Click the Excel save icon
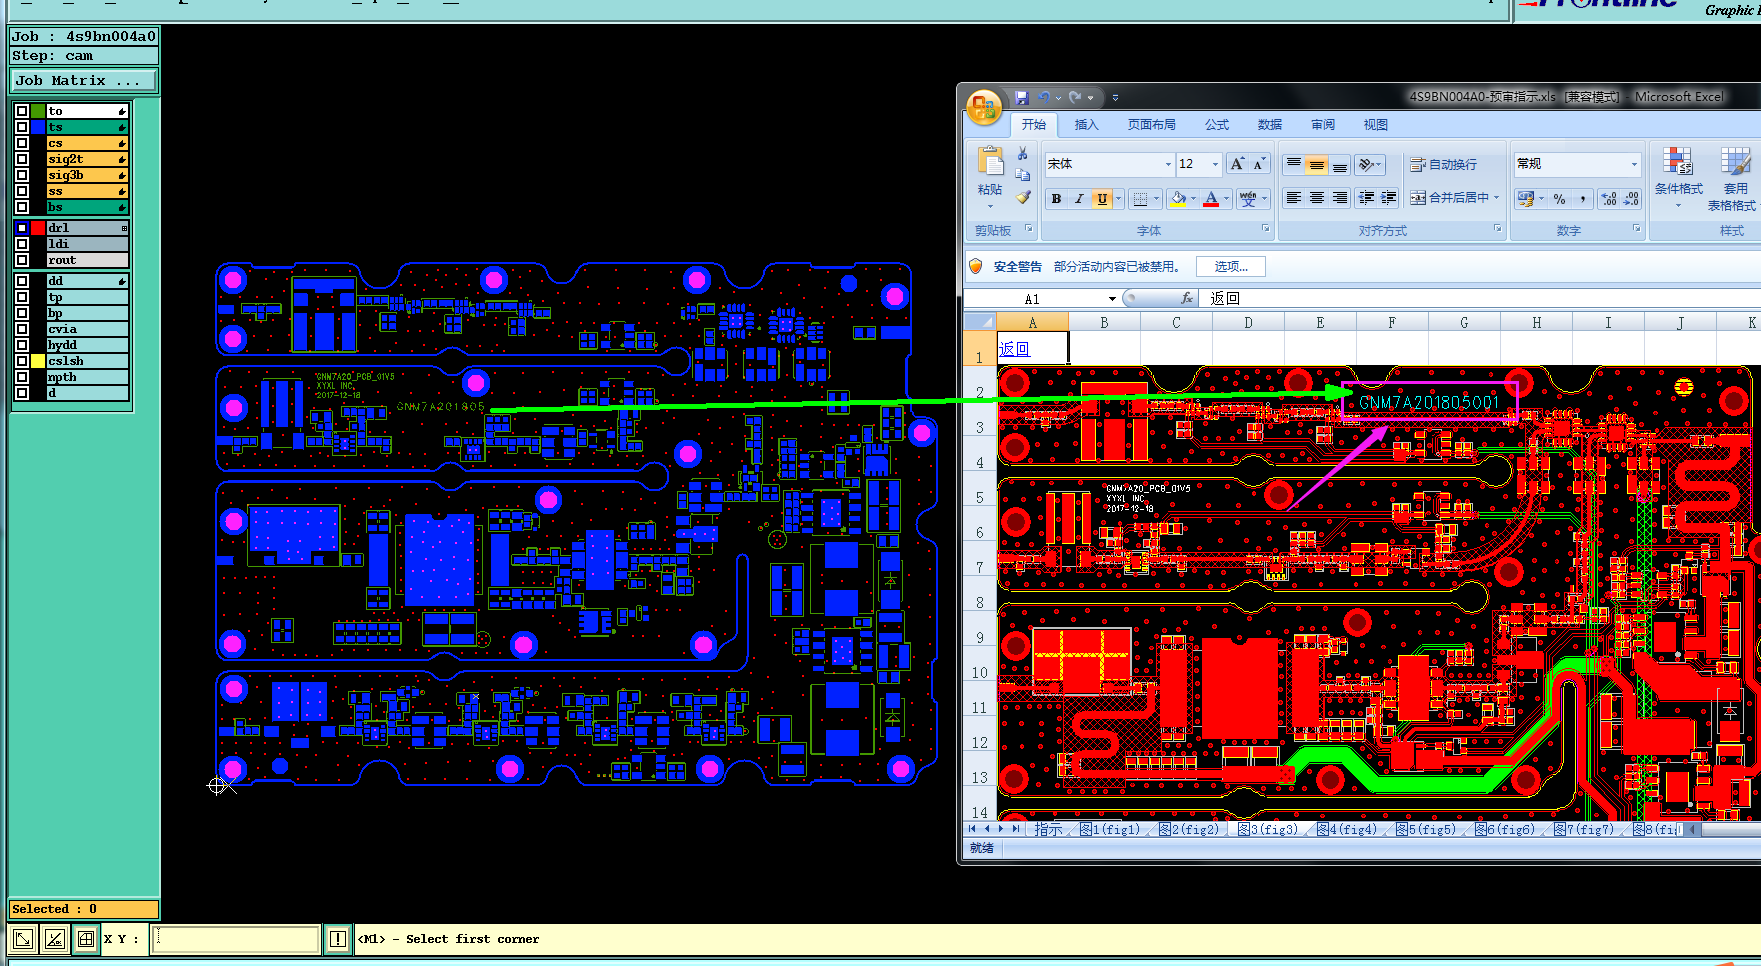The image size is (1761, 966). point(1022,98)
